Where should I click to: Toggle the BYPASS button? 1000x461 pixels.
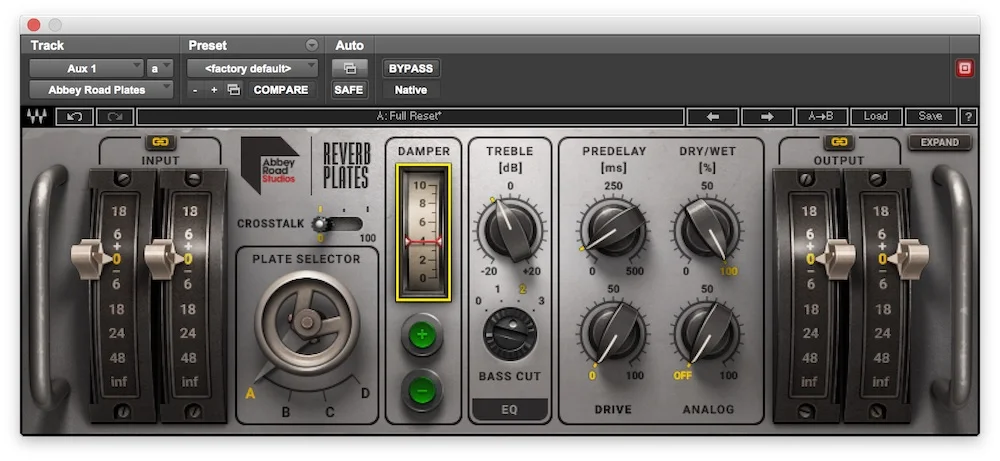pyautogui.click(x=411, y=68)
